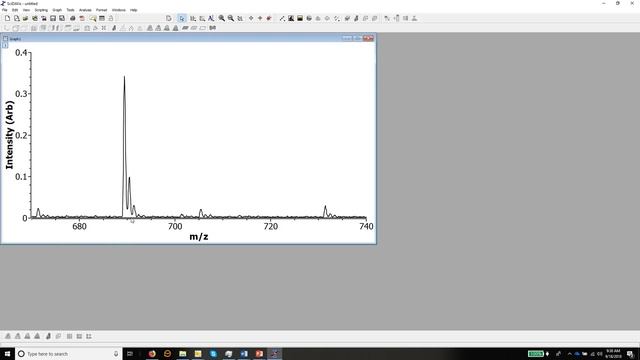Image resolution: width=640 pixels, height=360 pixels.
Task: Click the binoculars find icon
Action: click(212, 28)
